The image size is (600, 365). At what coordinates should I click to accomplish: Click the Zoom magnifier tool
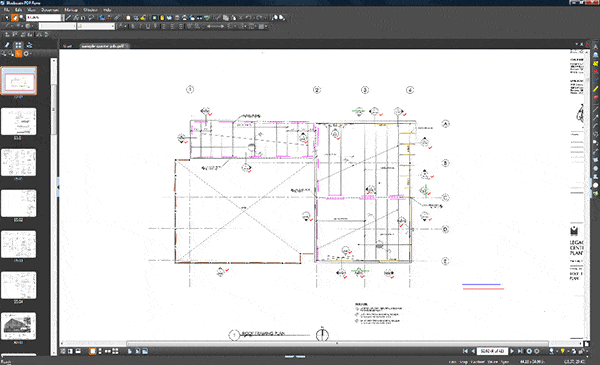point(22,18)
